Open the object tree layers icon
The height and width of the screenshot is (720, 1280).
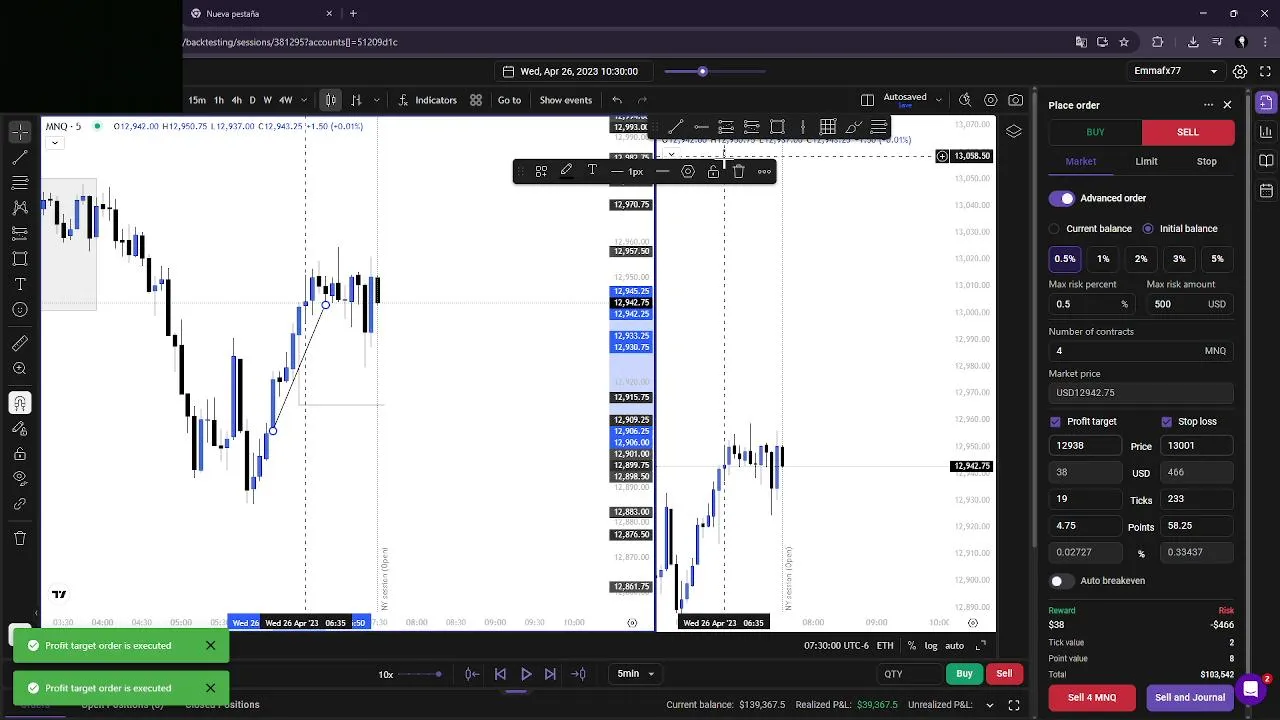(1014, 132)
